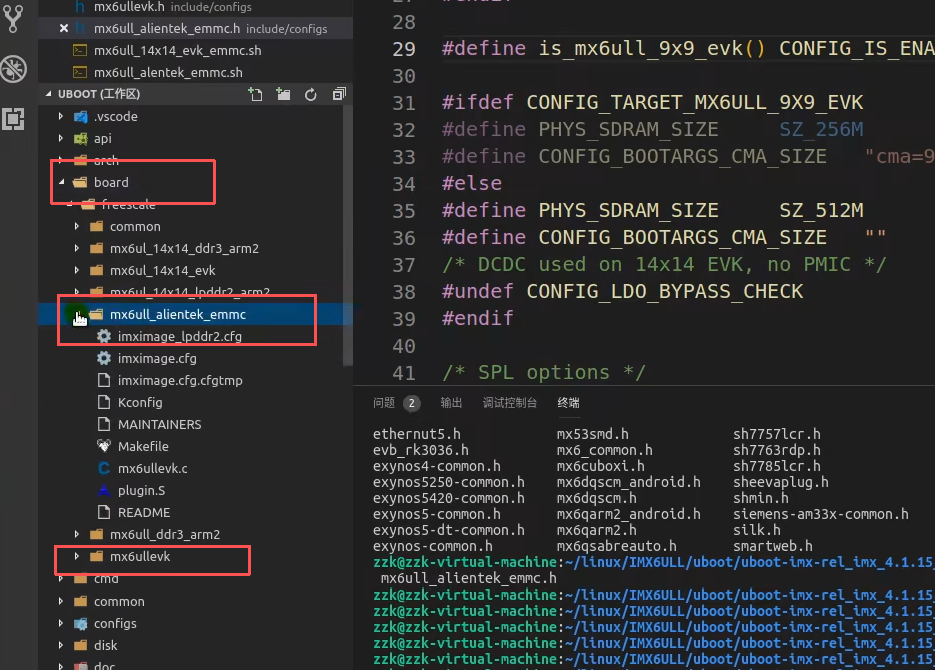The width and height of the screenshot is (935, 670).
Task: Open imximage_lpddr2.cfg file
Action: 179,336
